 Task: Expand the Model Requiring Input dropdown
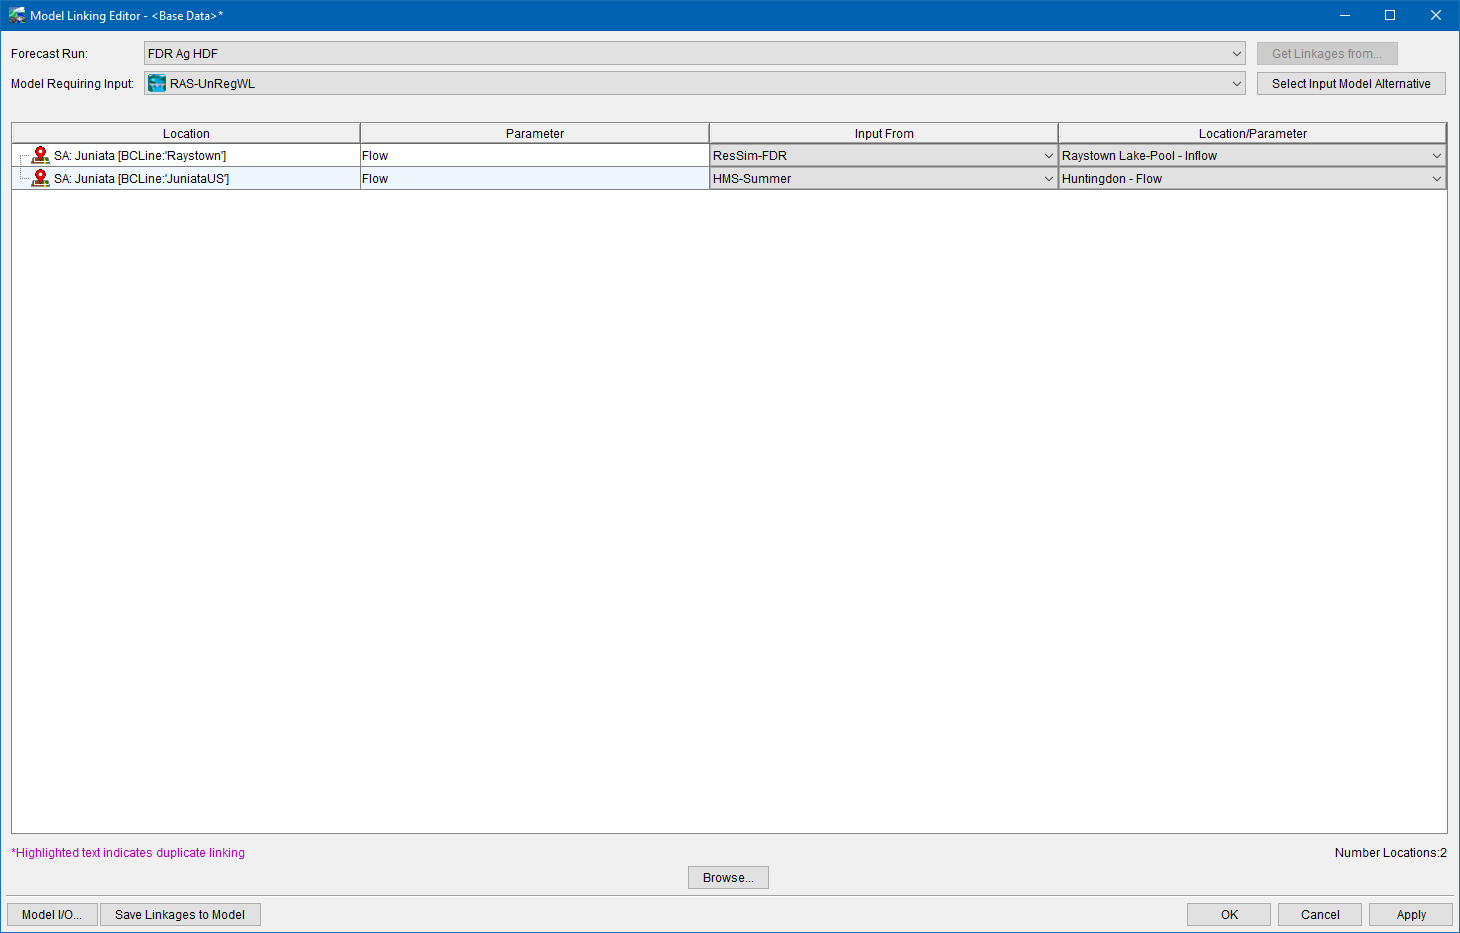[x=1236, y=84]
